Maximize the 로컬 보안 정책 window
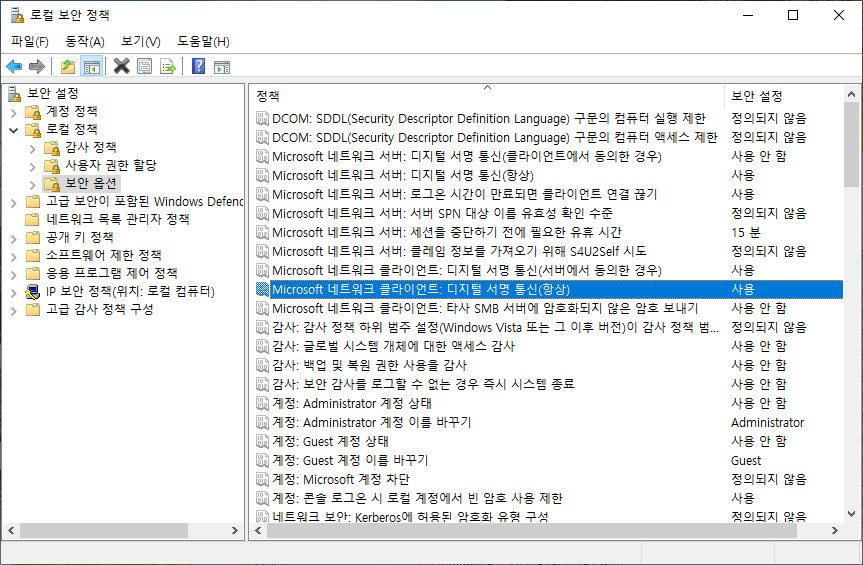The width and height of the screenshot is (863, 565). [793, 15]
